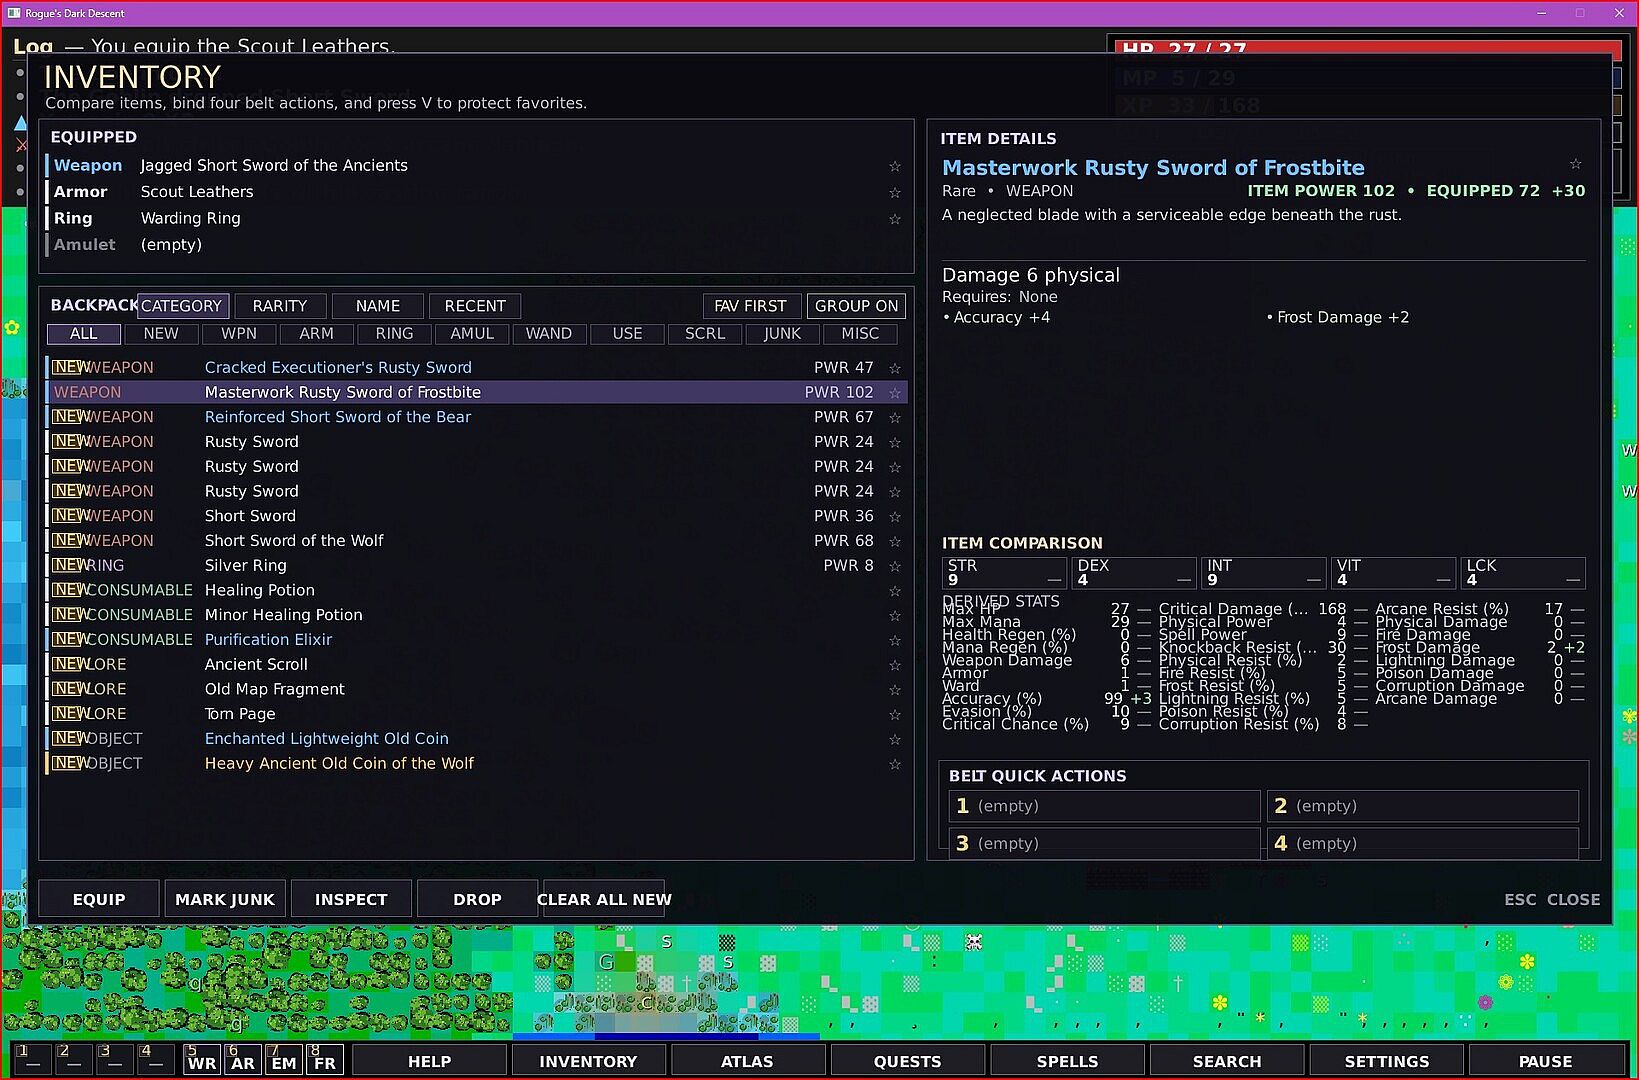Favorite the Warding Ring star icon
The image size is (1639, 1080).
coord(895,219)
